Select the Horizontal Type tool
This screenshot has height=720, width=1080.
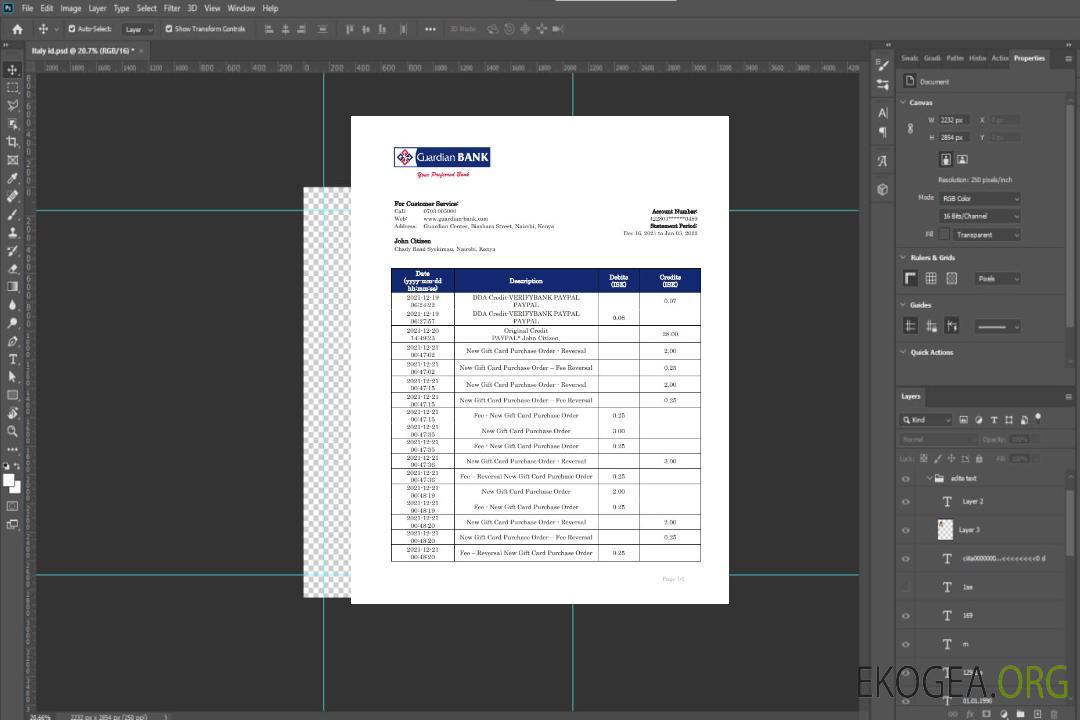click(12, 359)
